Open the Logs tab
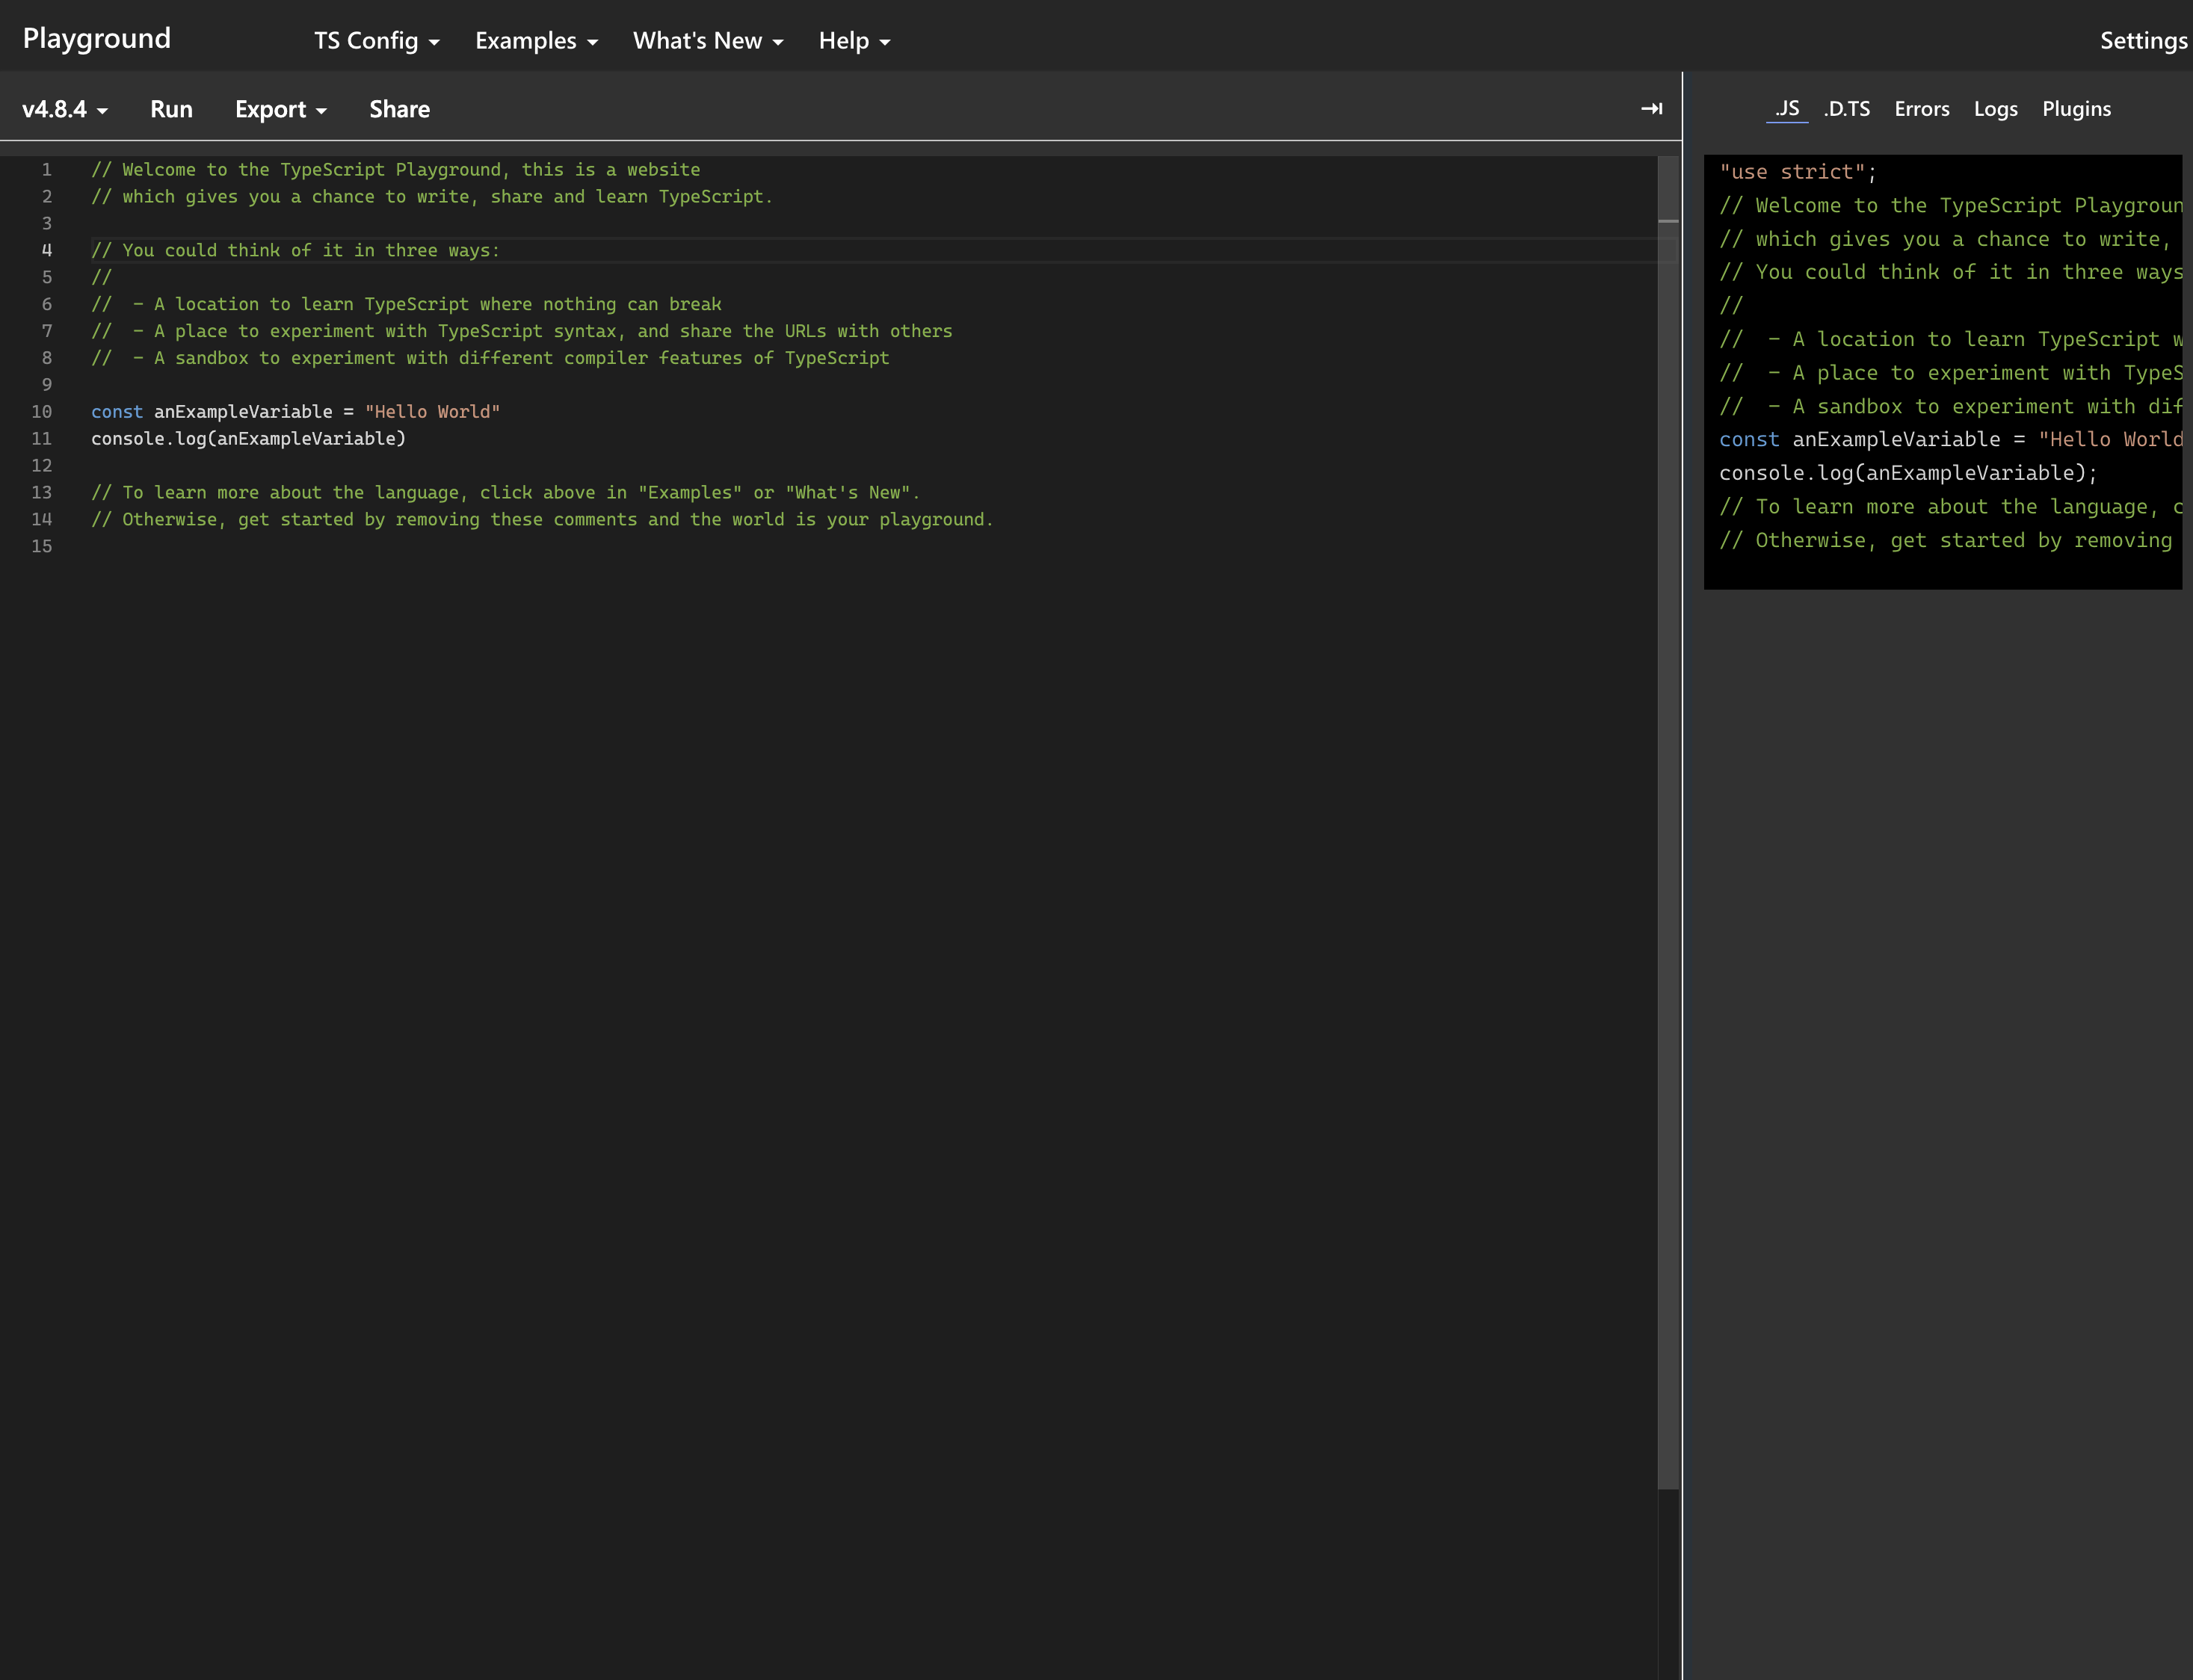Screen dimensions: 2193x1680 coord(1995,109)
